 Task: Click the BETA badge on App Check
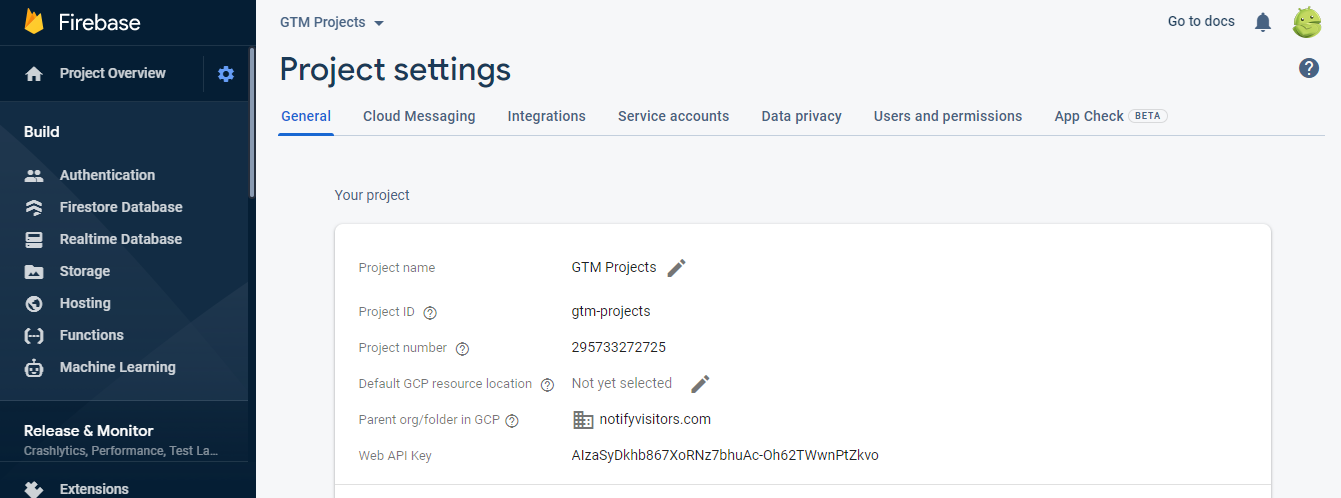pyautogui.click(x=1148, y=116)
